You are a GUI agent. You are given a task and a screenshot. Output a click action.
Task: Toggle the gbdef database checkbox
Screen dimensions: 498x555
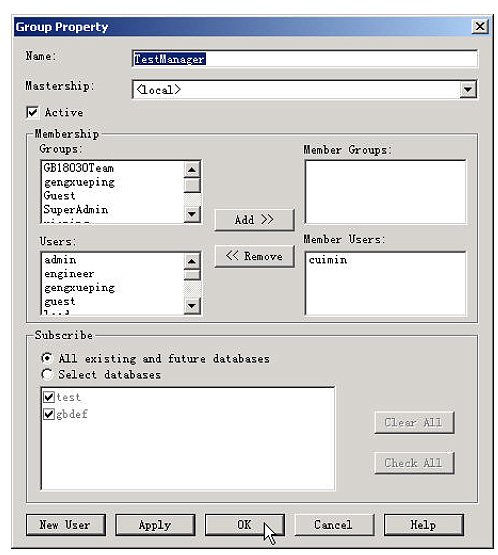click(x=48, y=414)
